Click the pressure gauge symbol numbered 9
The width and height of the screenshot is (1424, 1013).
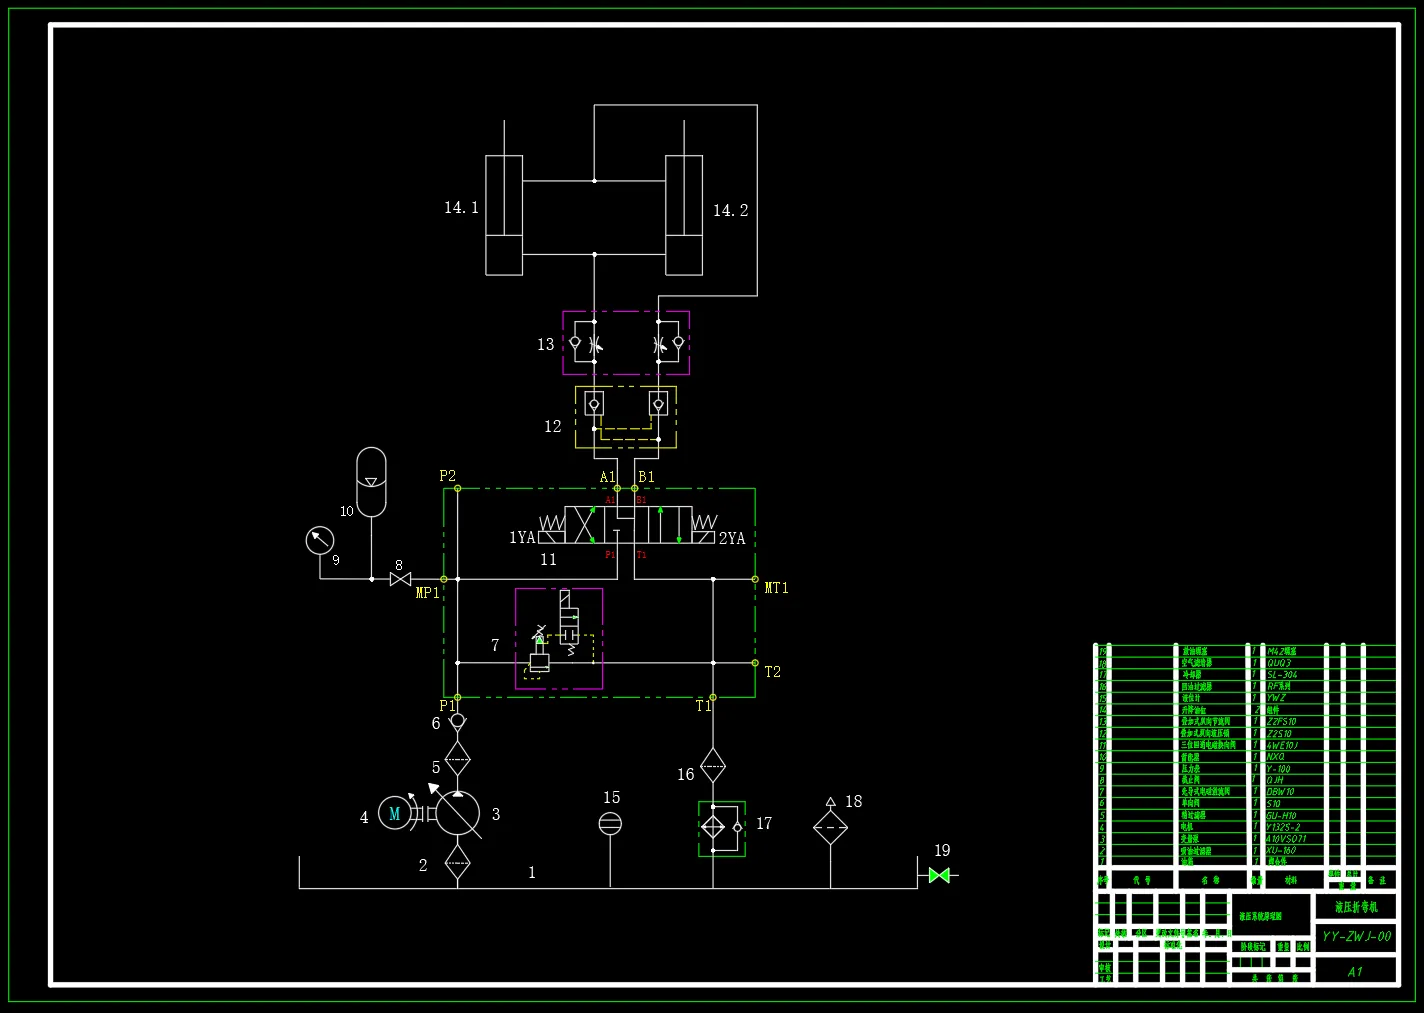pos(320,540)
